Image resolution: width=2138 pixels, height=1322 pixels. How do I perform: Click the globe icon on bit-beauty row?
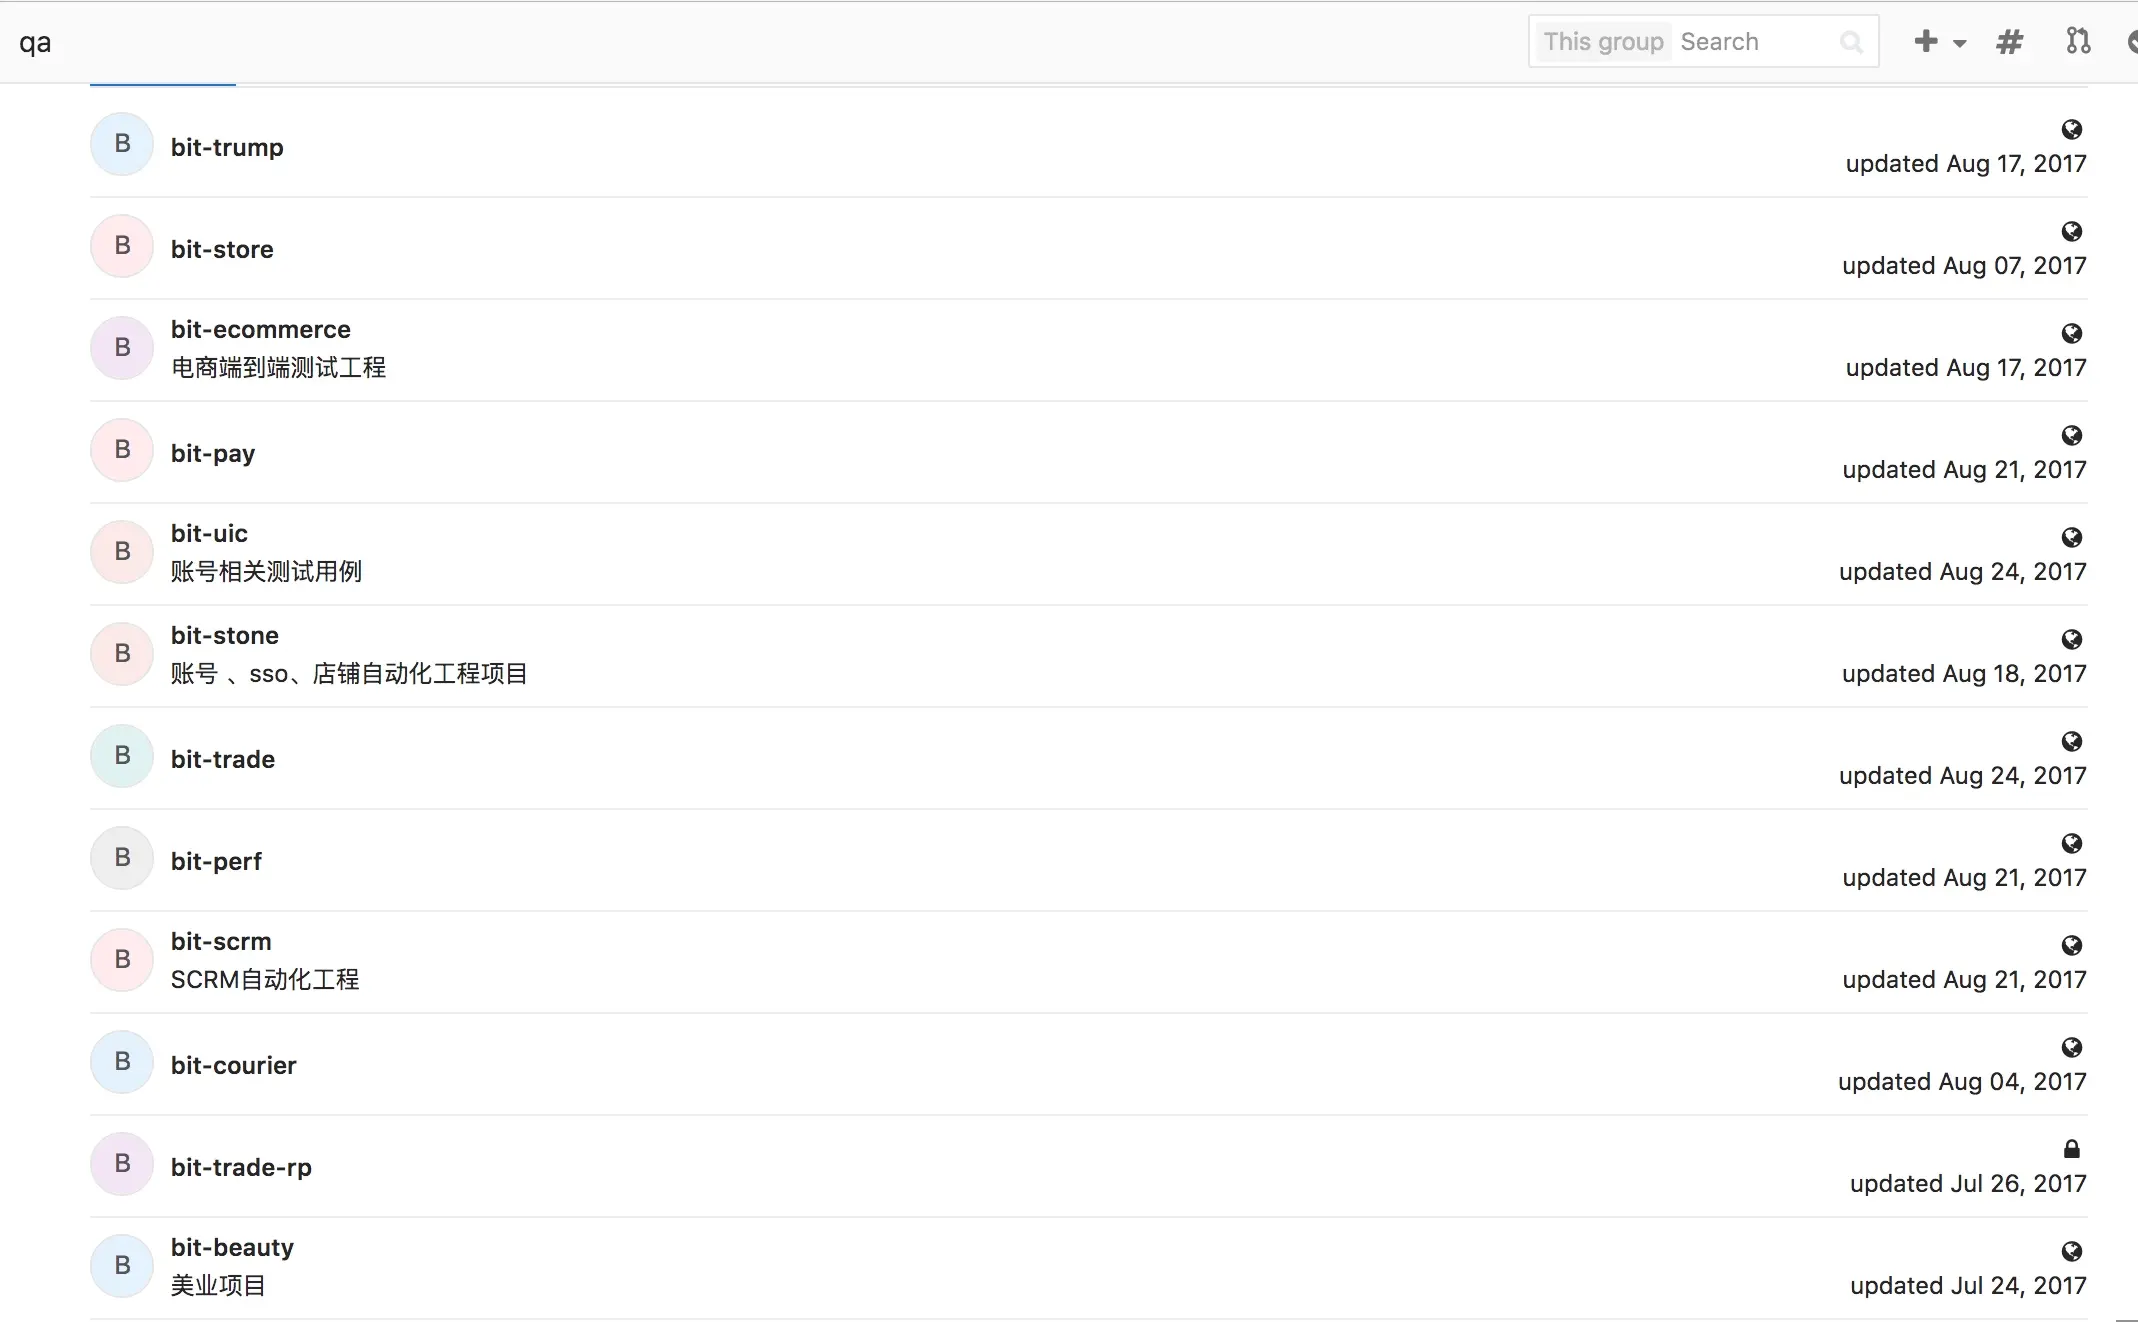[x=2071, y=1252]
